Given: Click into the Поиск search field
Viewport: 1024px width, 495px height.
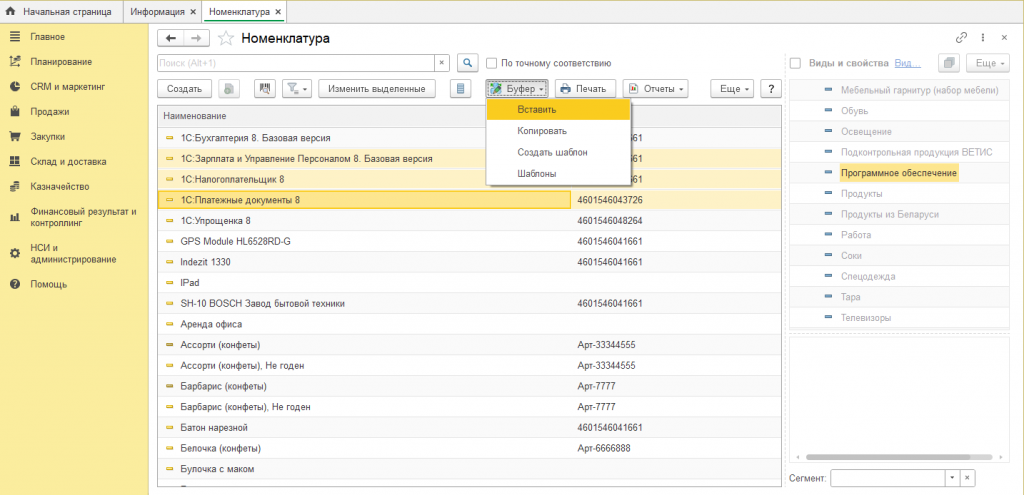Looking at the screenshot, I should pyautogui.click(x=296, y=63).
